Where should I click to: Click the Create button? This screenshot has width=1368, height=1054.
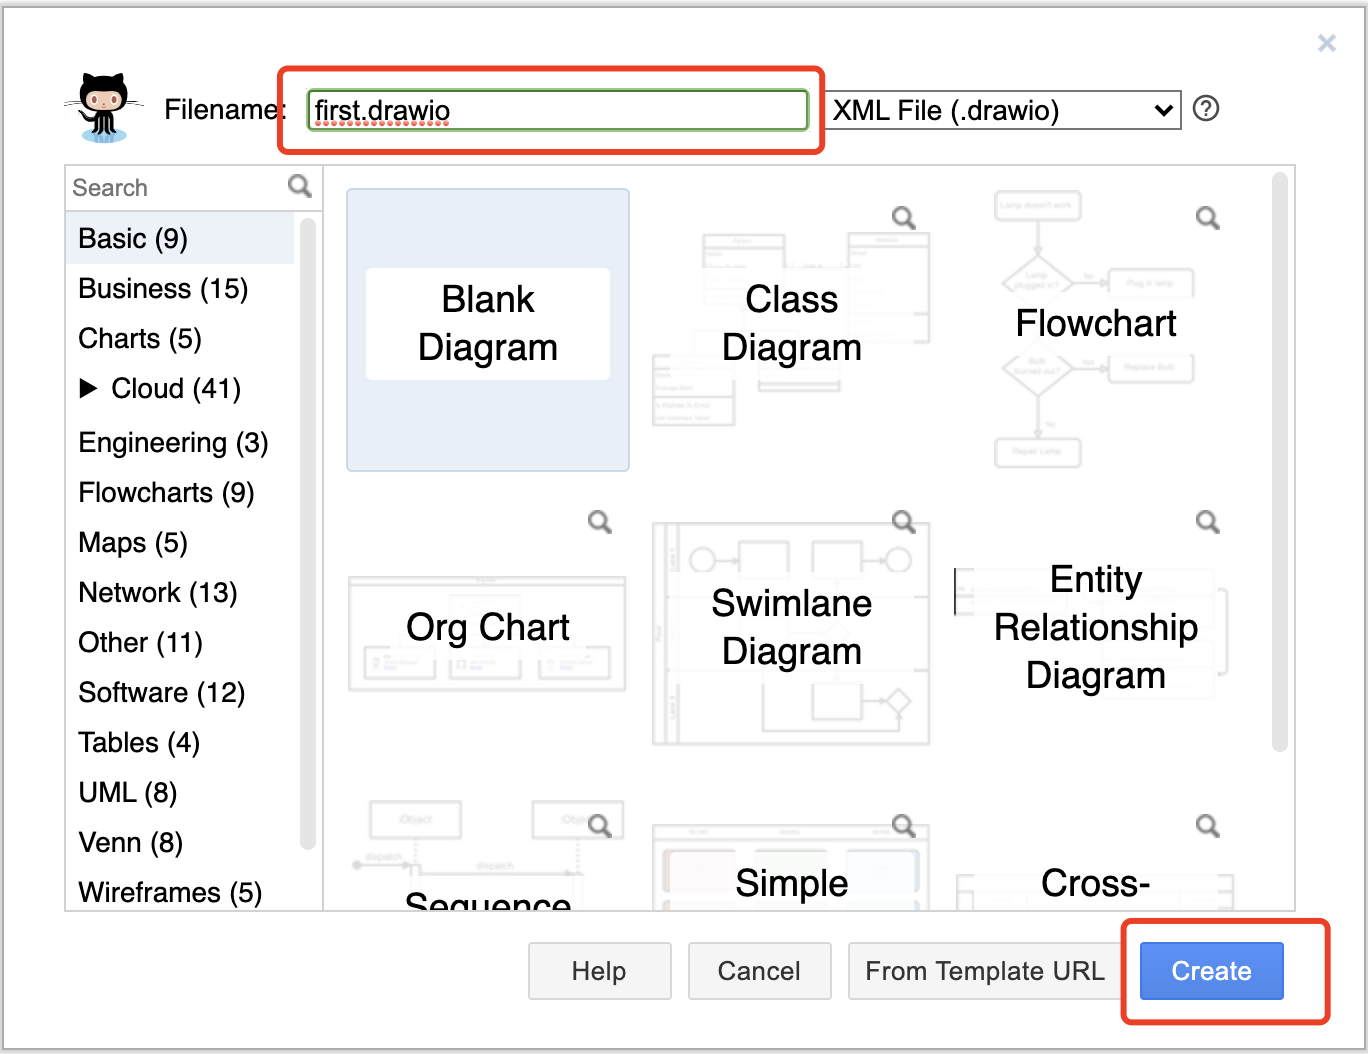[1211, 971]
